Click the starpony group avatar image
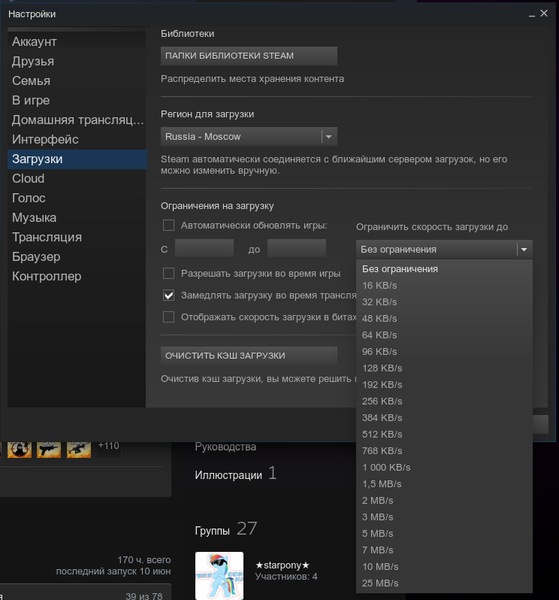Screen dimensions: 559x600 [219, 576]
